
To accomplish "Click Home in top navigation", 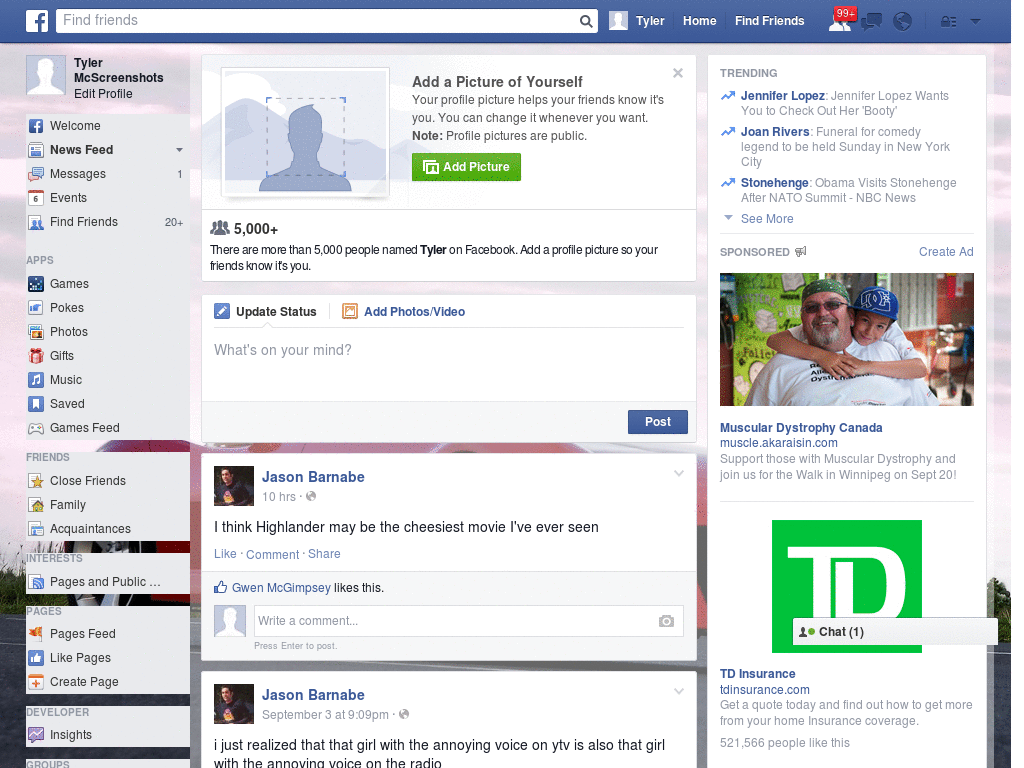I will pyautogui.click(x=699, y=21).
